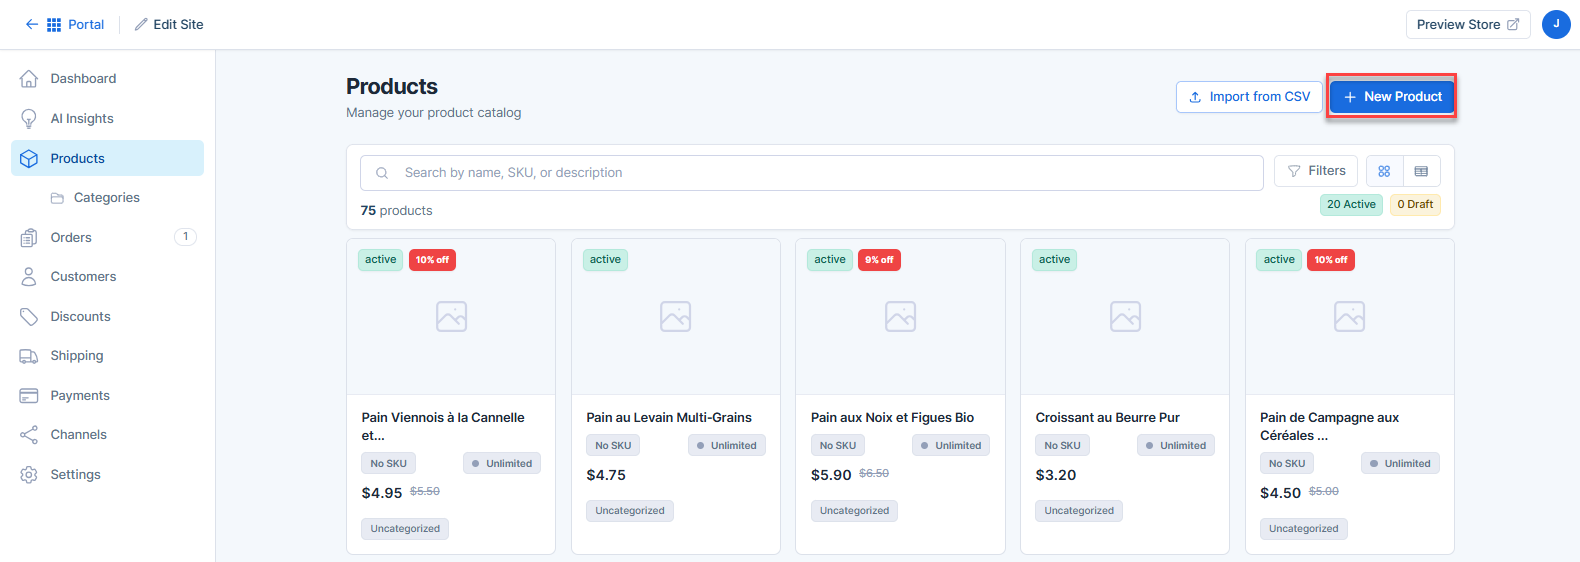Click title Pain aux Noix et Figues Bio

click(892, 417)
